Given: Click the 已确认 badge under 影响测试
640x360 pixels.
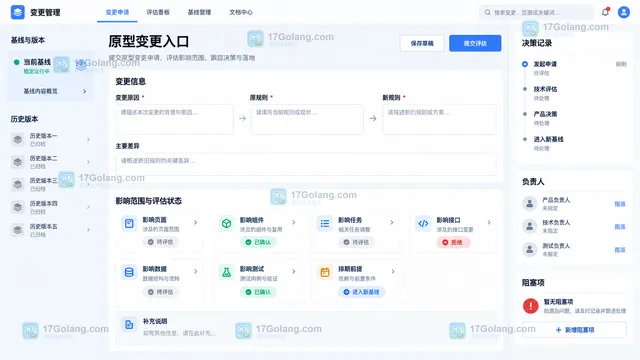Looking at the screenshot, I should 258,292.
